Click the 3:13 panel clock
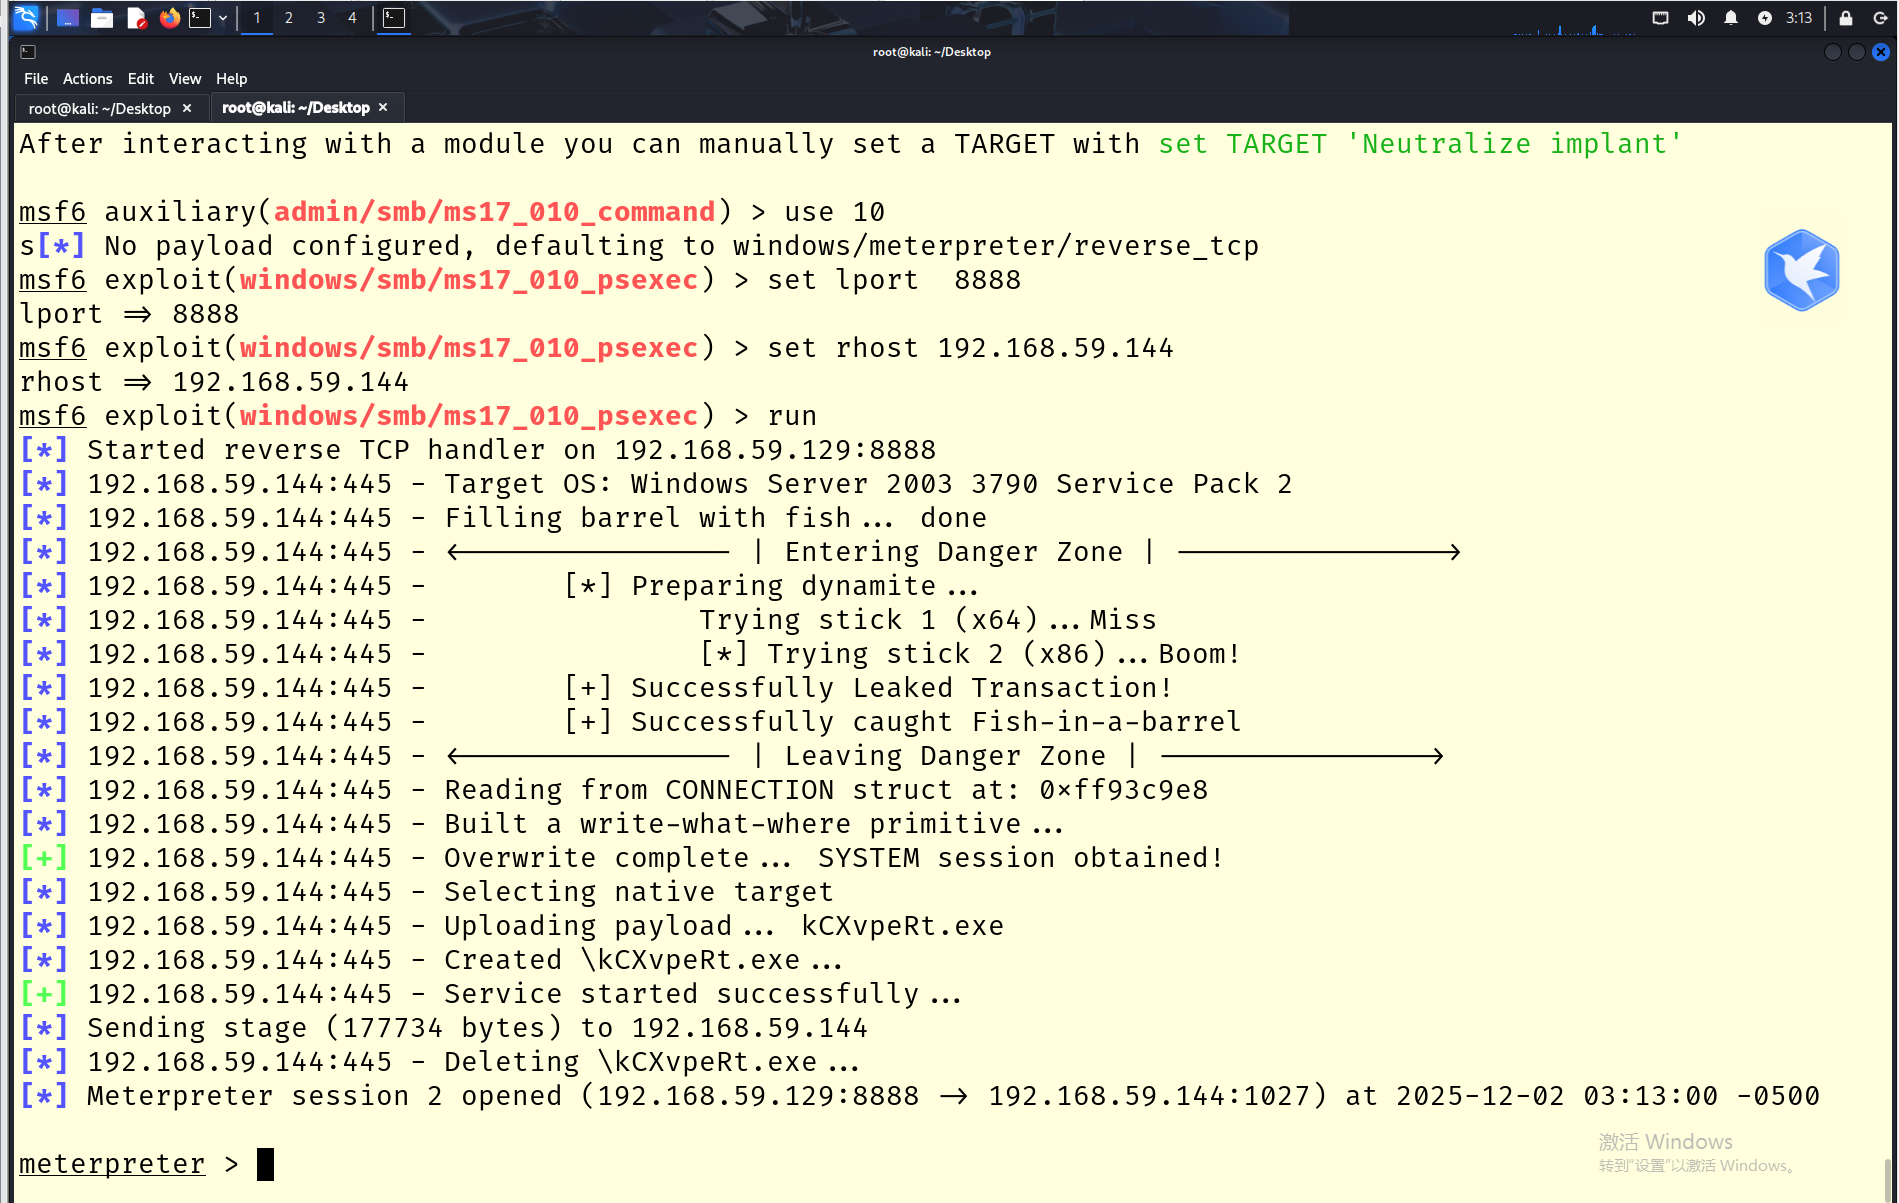This screenshot has width=1899, height=1203. [1799, 18]
